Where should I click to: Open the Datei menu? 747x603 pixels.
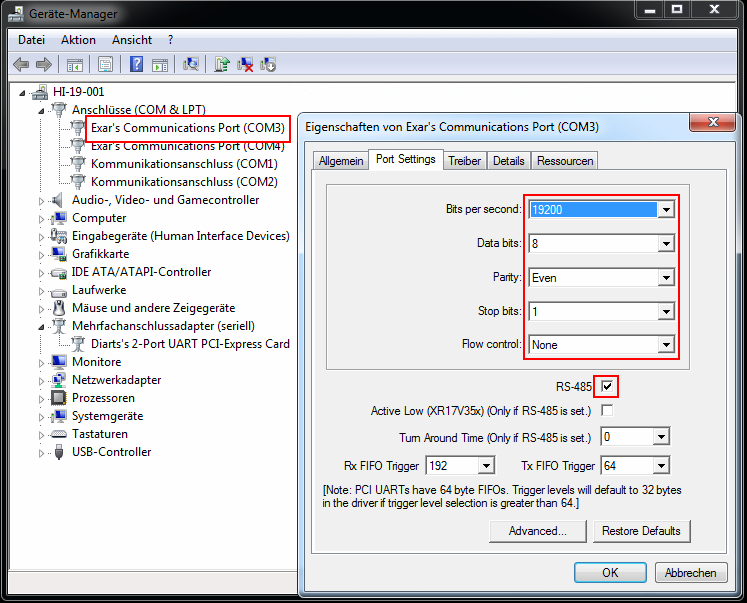31,40
